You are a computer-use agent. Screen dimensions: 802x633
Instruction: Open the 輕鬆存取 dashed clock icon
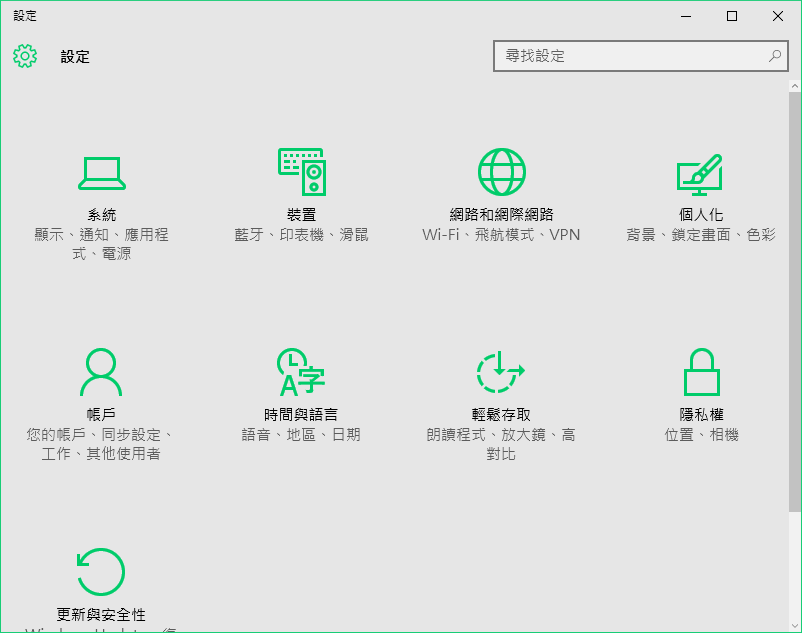pyautogui.click(x=501, y=372)
